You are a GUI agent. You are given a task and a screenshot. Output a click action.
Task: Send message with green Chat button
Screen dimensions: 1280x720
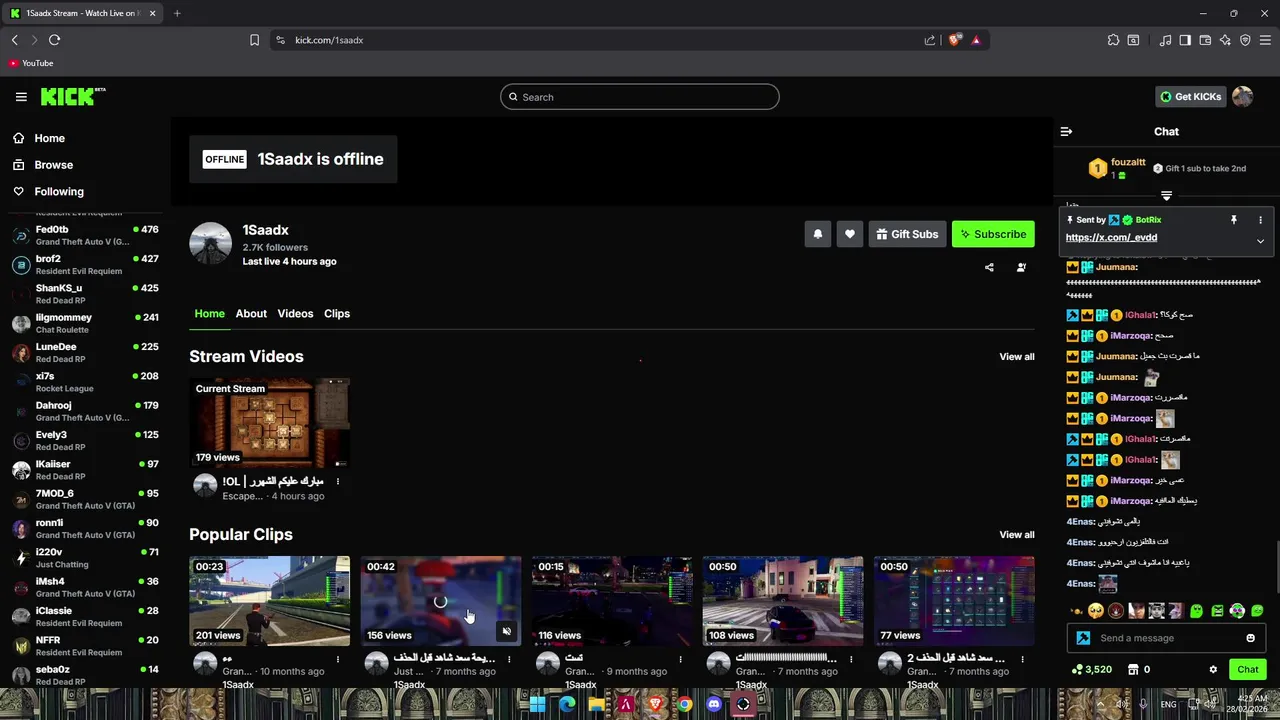click(1248, 670)
